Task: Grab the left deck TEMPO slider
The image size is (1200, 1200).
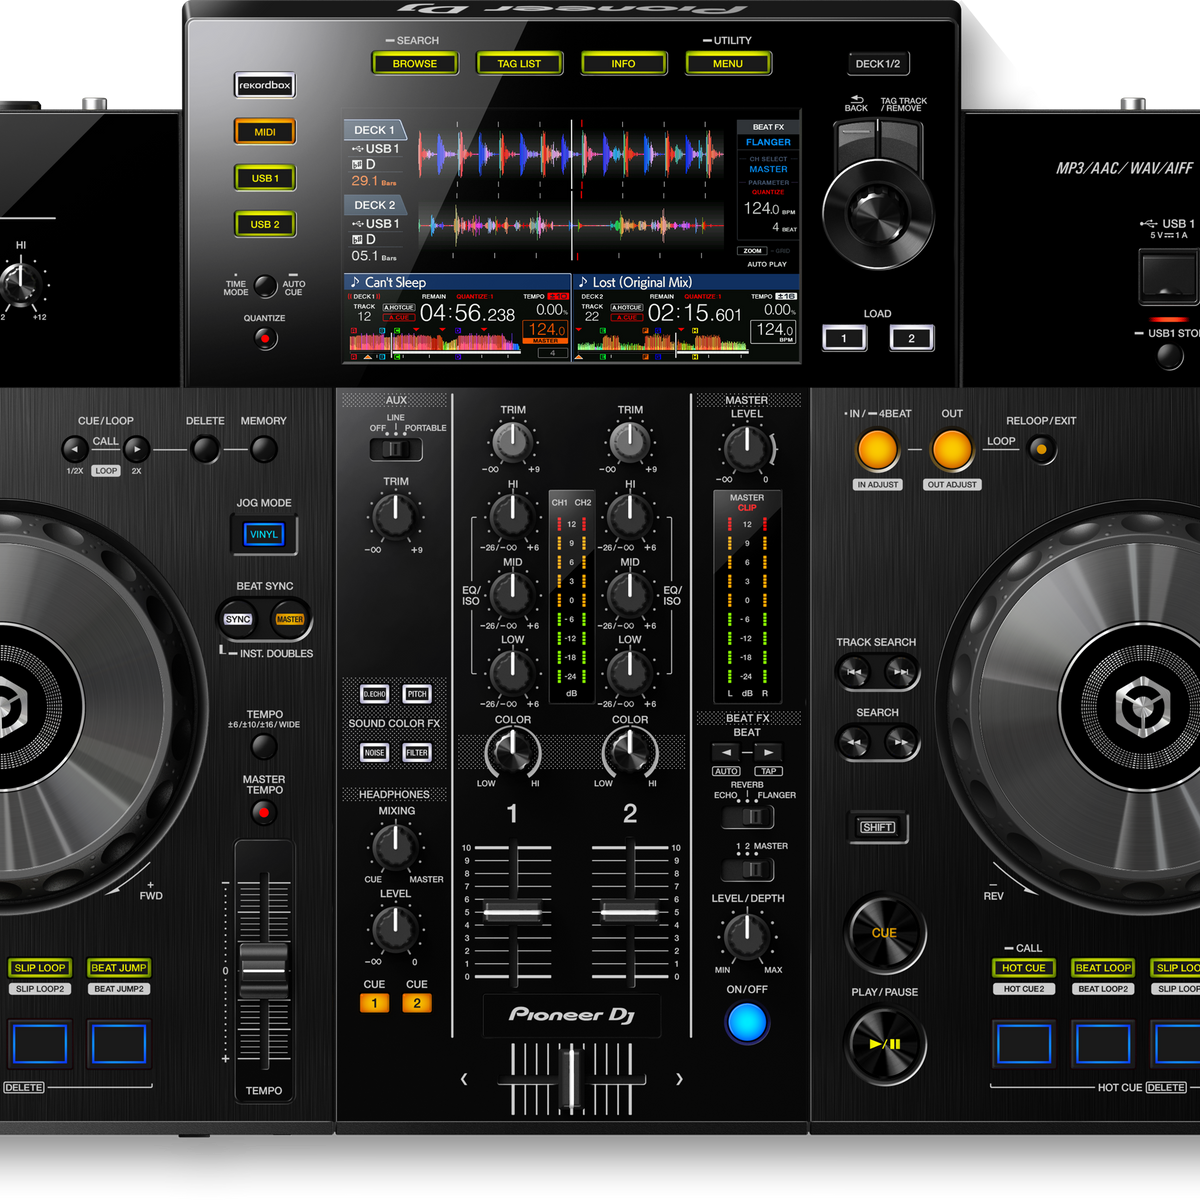Action: pyautogui.click(x=264, y=971)
